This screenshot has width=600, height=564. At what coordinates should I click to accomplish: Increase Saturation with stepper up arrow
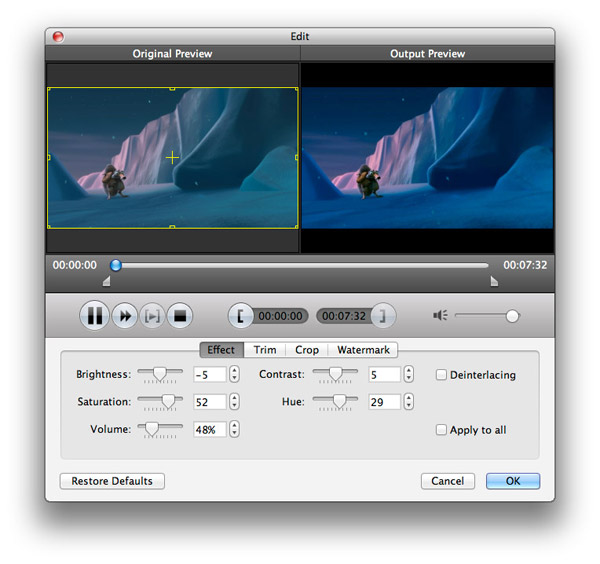234,398
